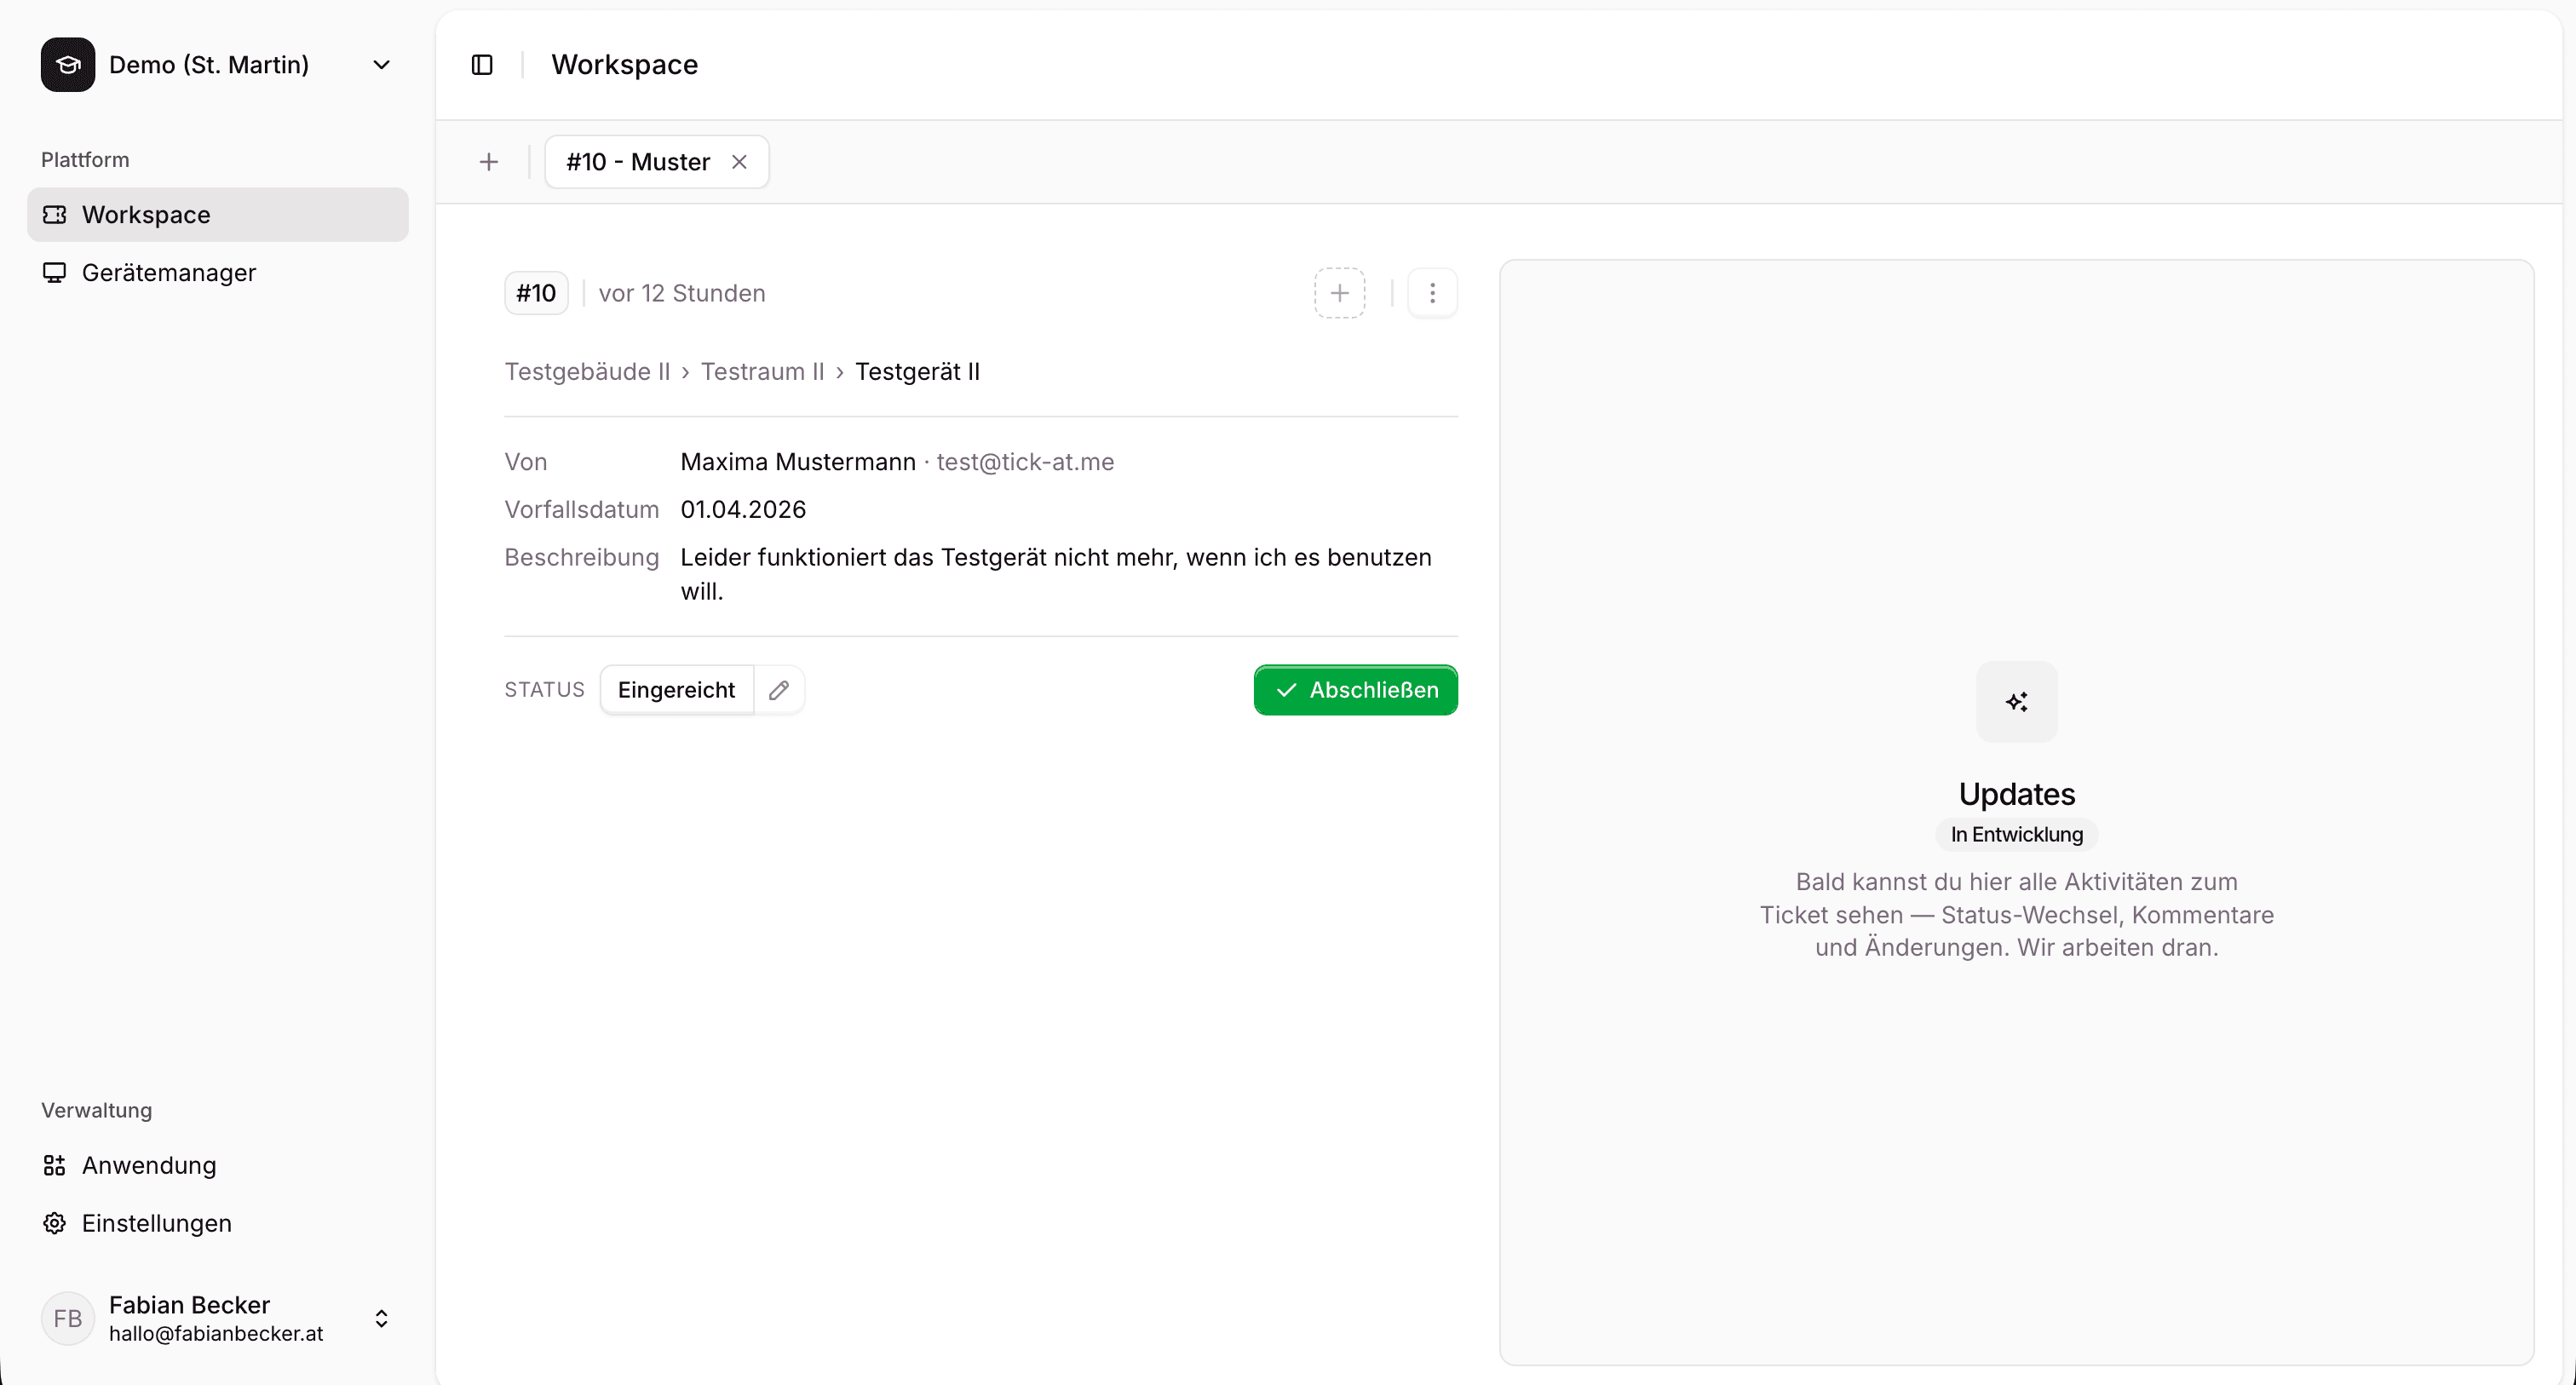The width and height of the screenshot is (2576, 1385).
Task: Select Workspace under Platform
Action: (146, 213)
